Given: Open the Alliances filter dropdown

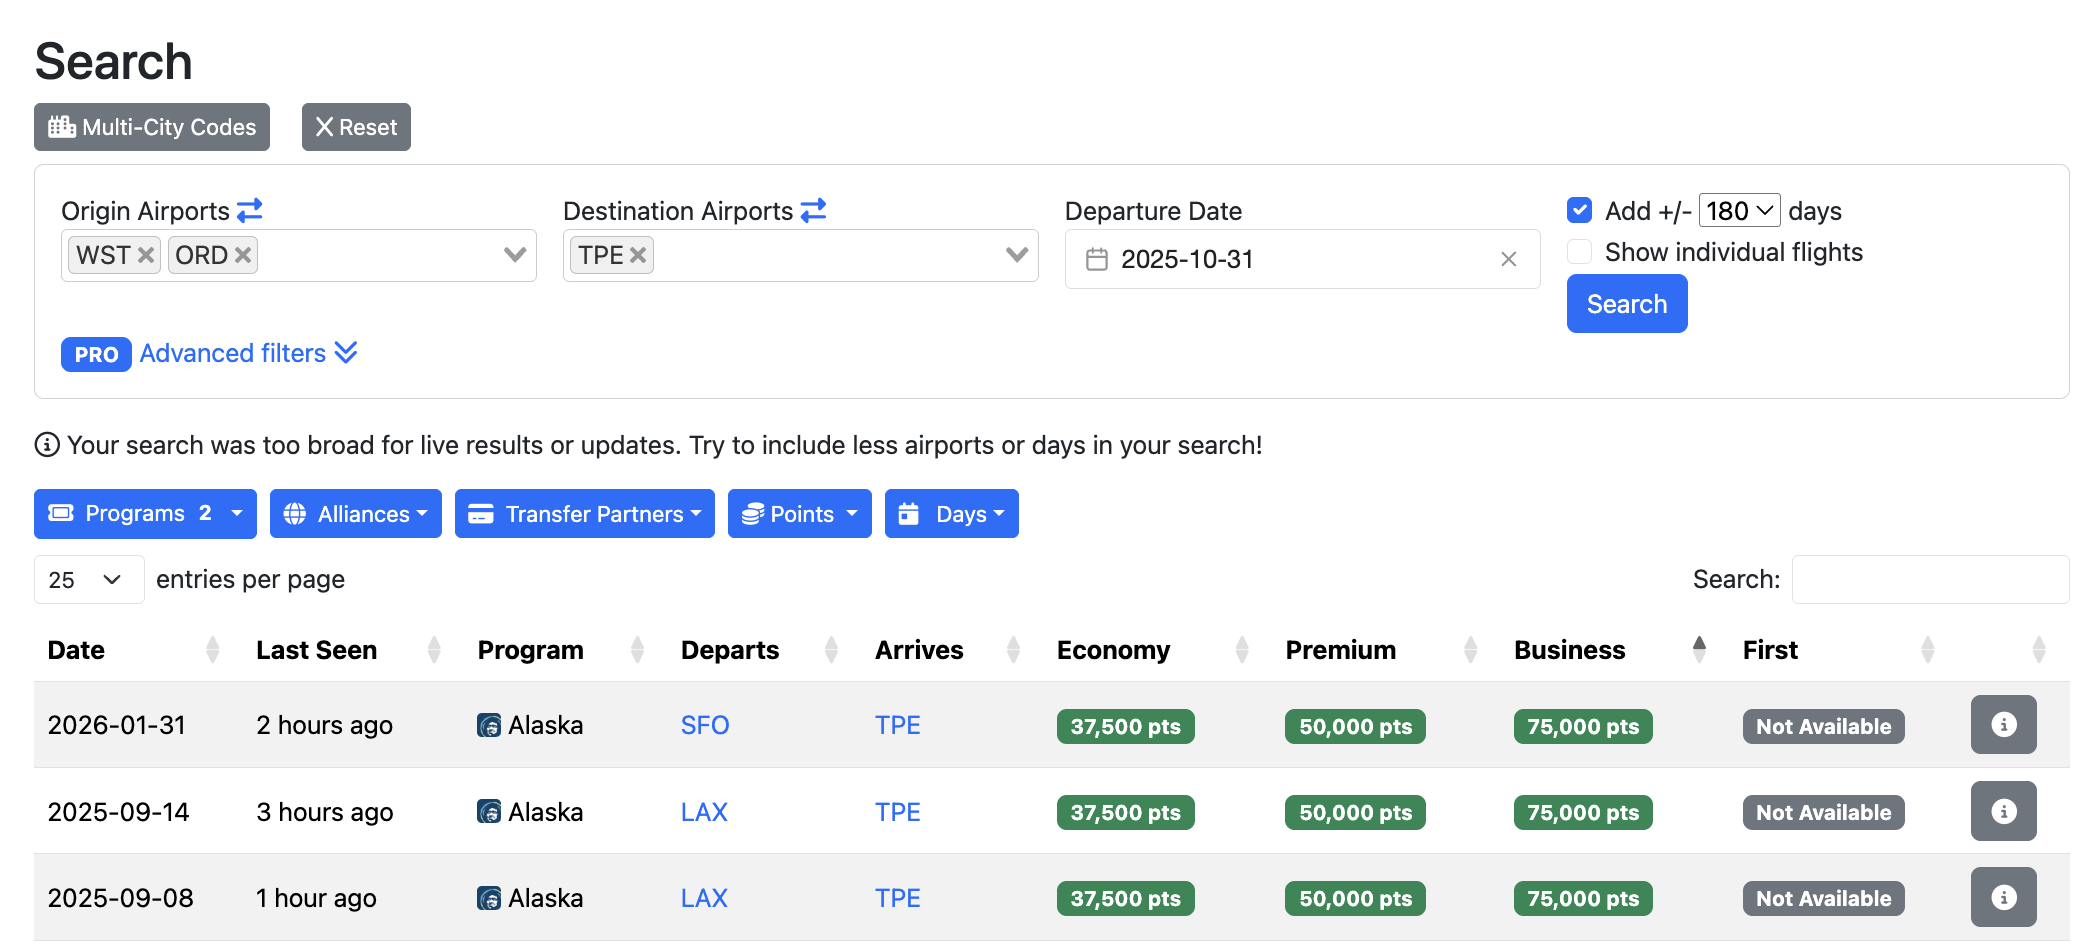Looking at the screenshot, I should (x=356, y=513).
